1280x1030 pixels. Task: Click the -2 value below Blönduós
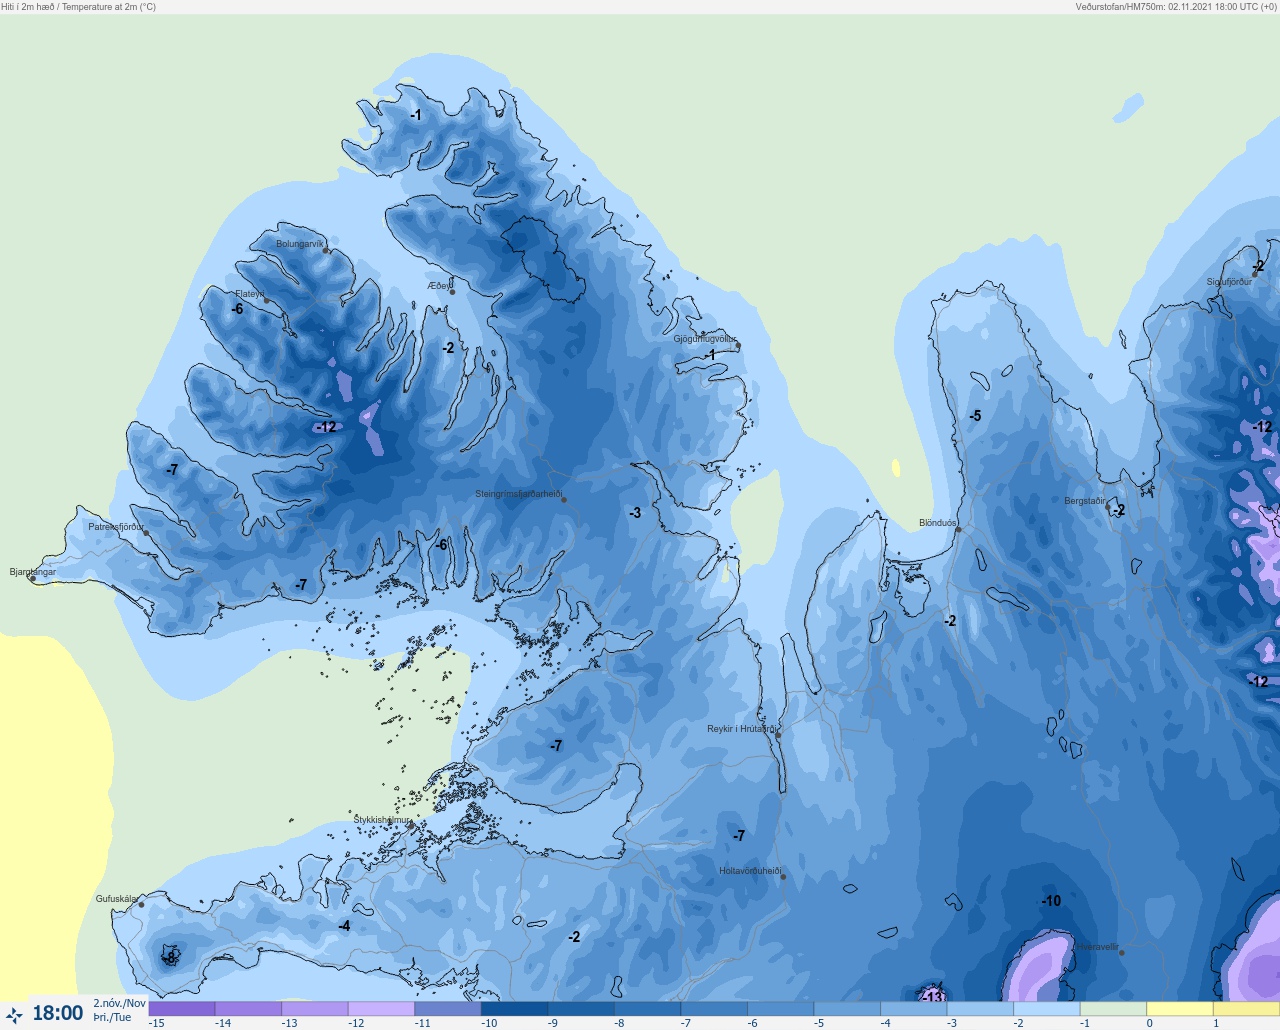coord(950,621)
